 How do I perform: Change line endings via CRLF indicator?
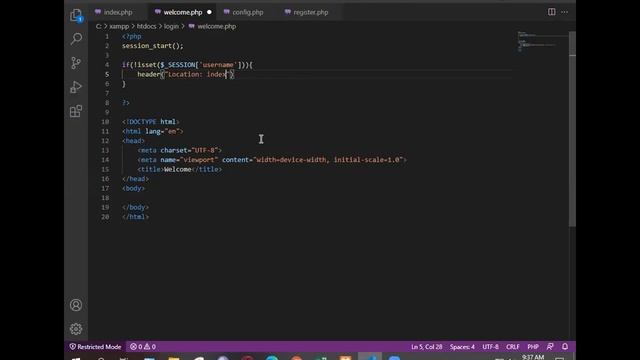click(x=513, y=347)
